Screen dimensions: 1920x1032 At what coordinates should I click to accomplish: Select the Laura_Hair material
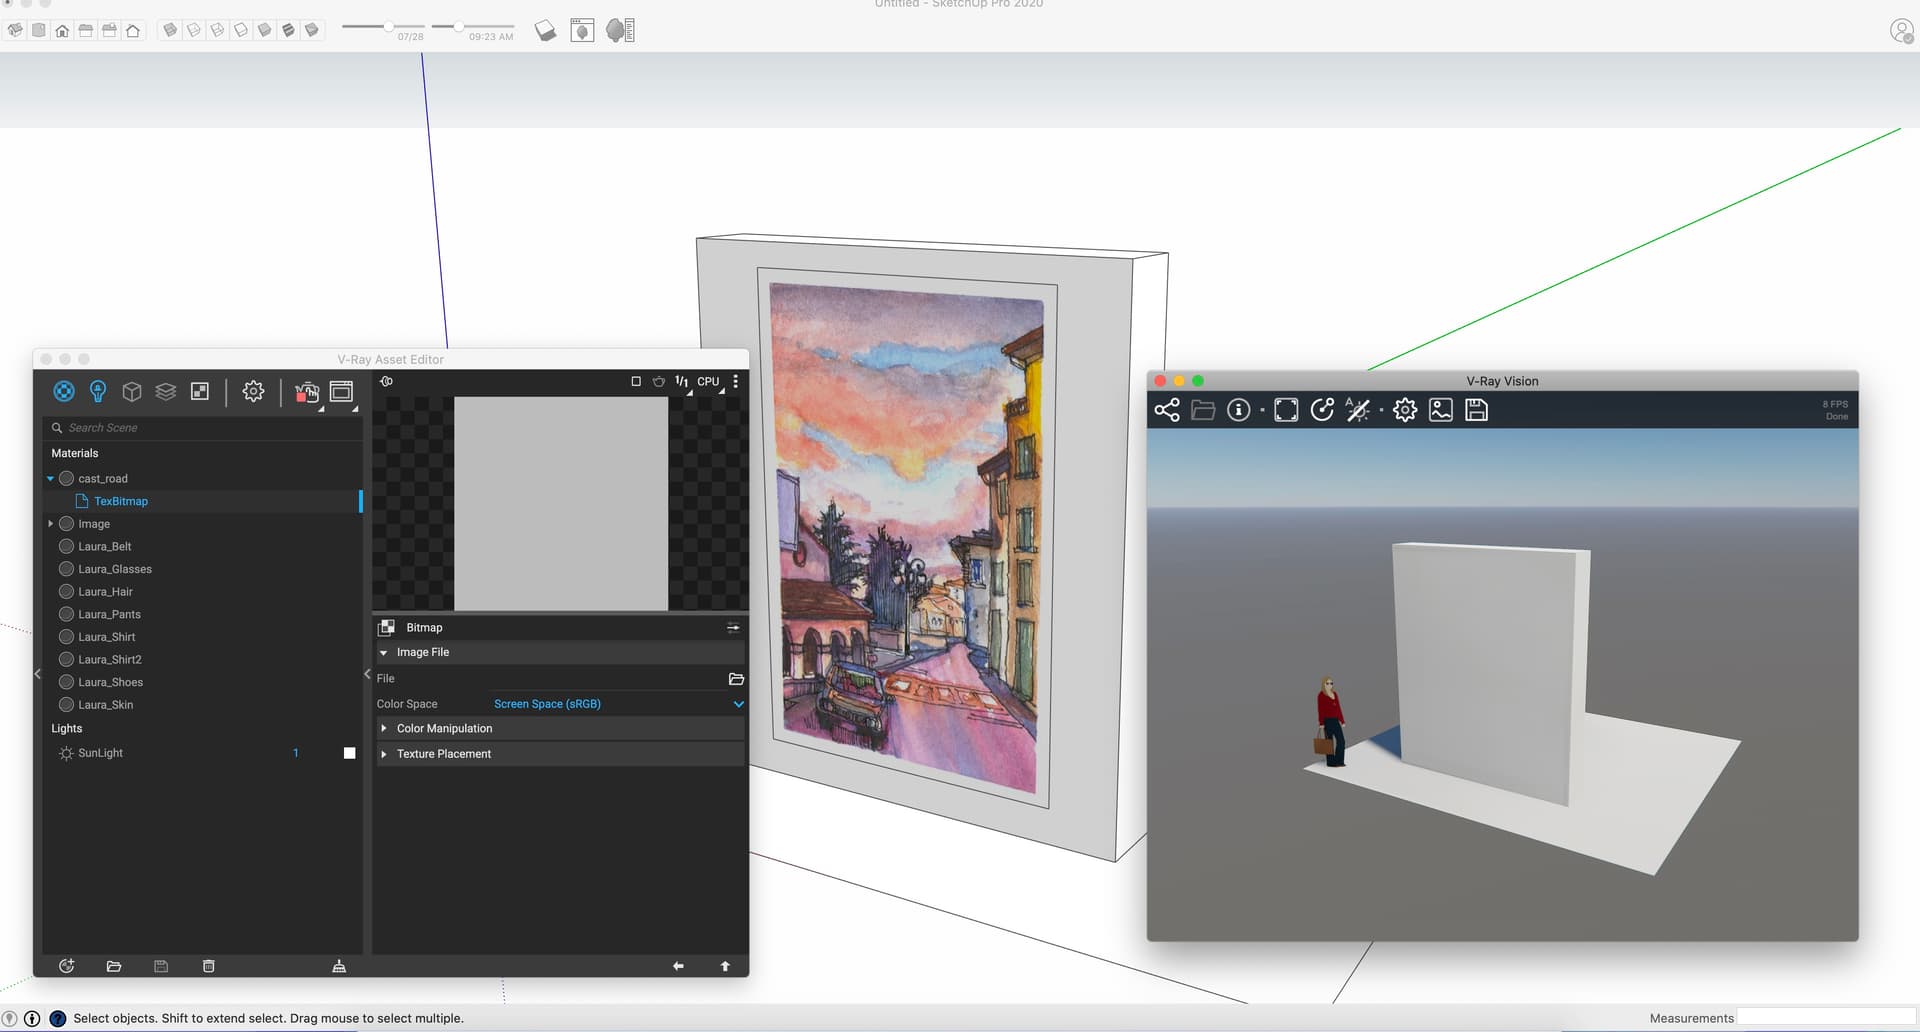point(105,592)
